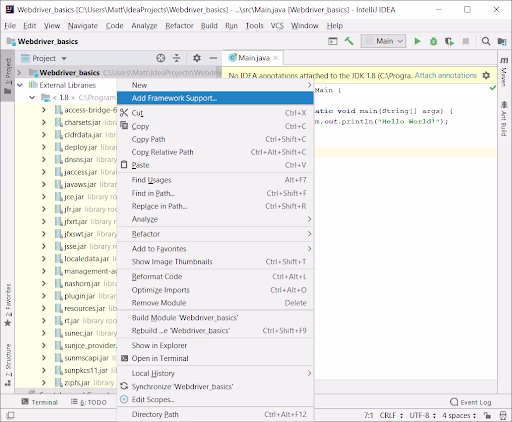Screen dimensions: 512x422
Task: Run with coverage using the shield icon
Action: [x=449, y=41]
